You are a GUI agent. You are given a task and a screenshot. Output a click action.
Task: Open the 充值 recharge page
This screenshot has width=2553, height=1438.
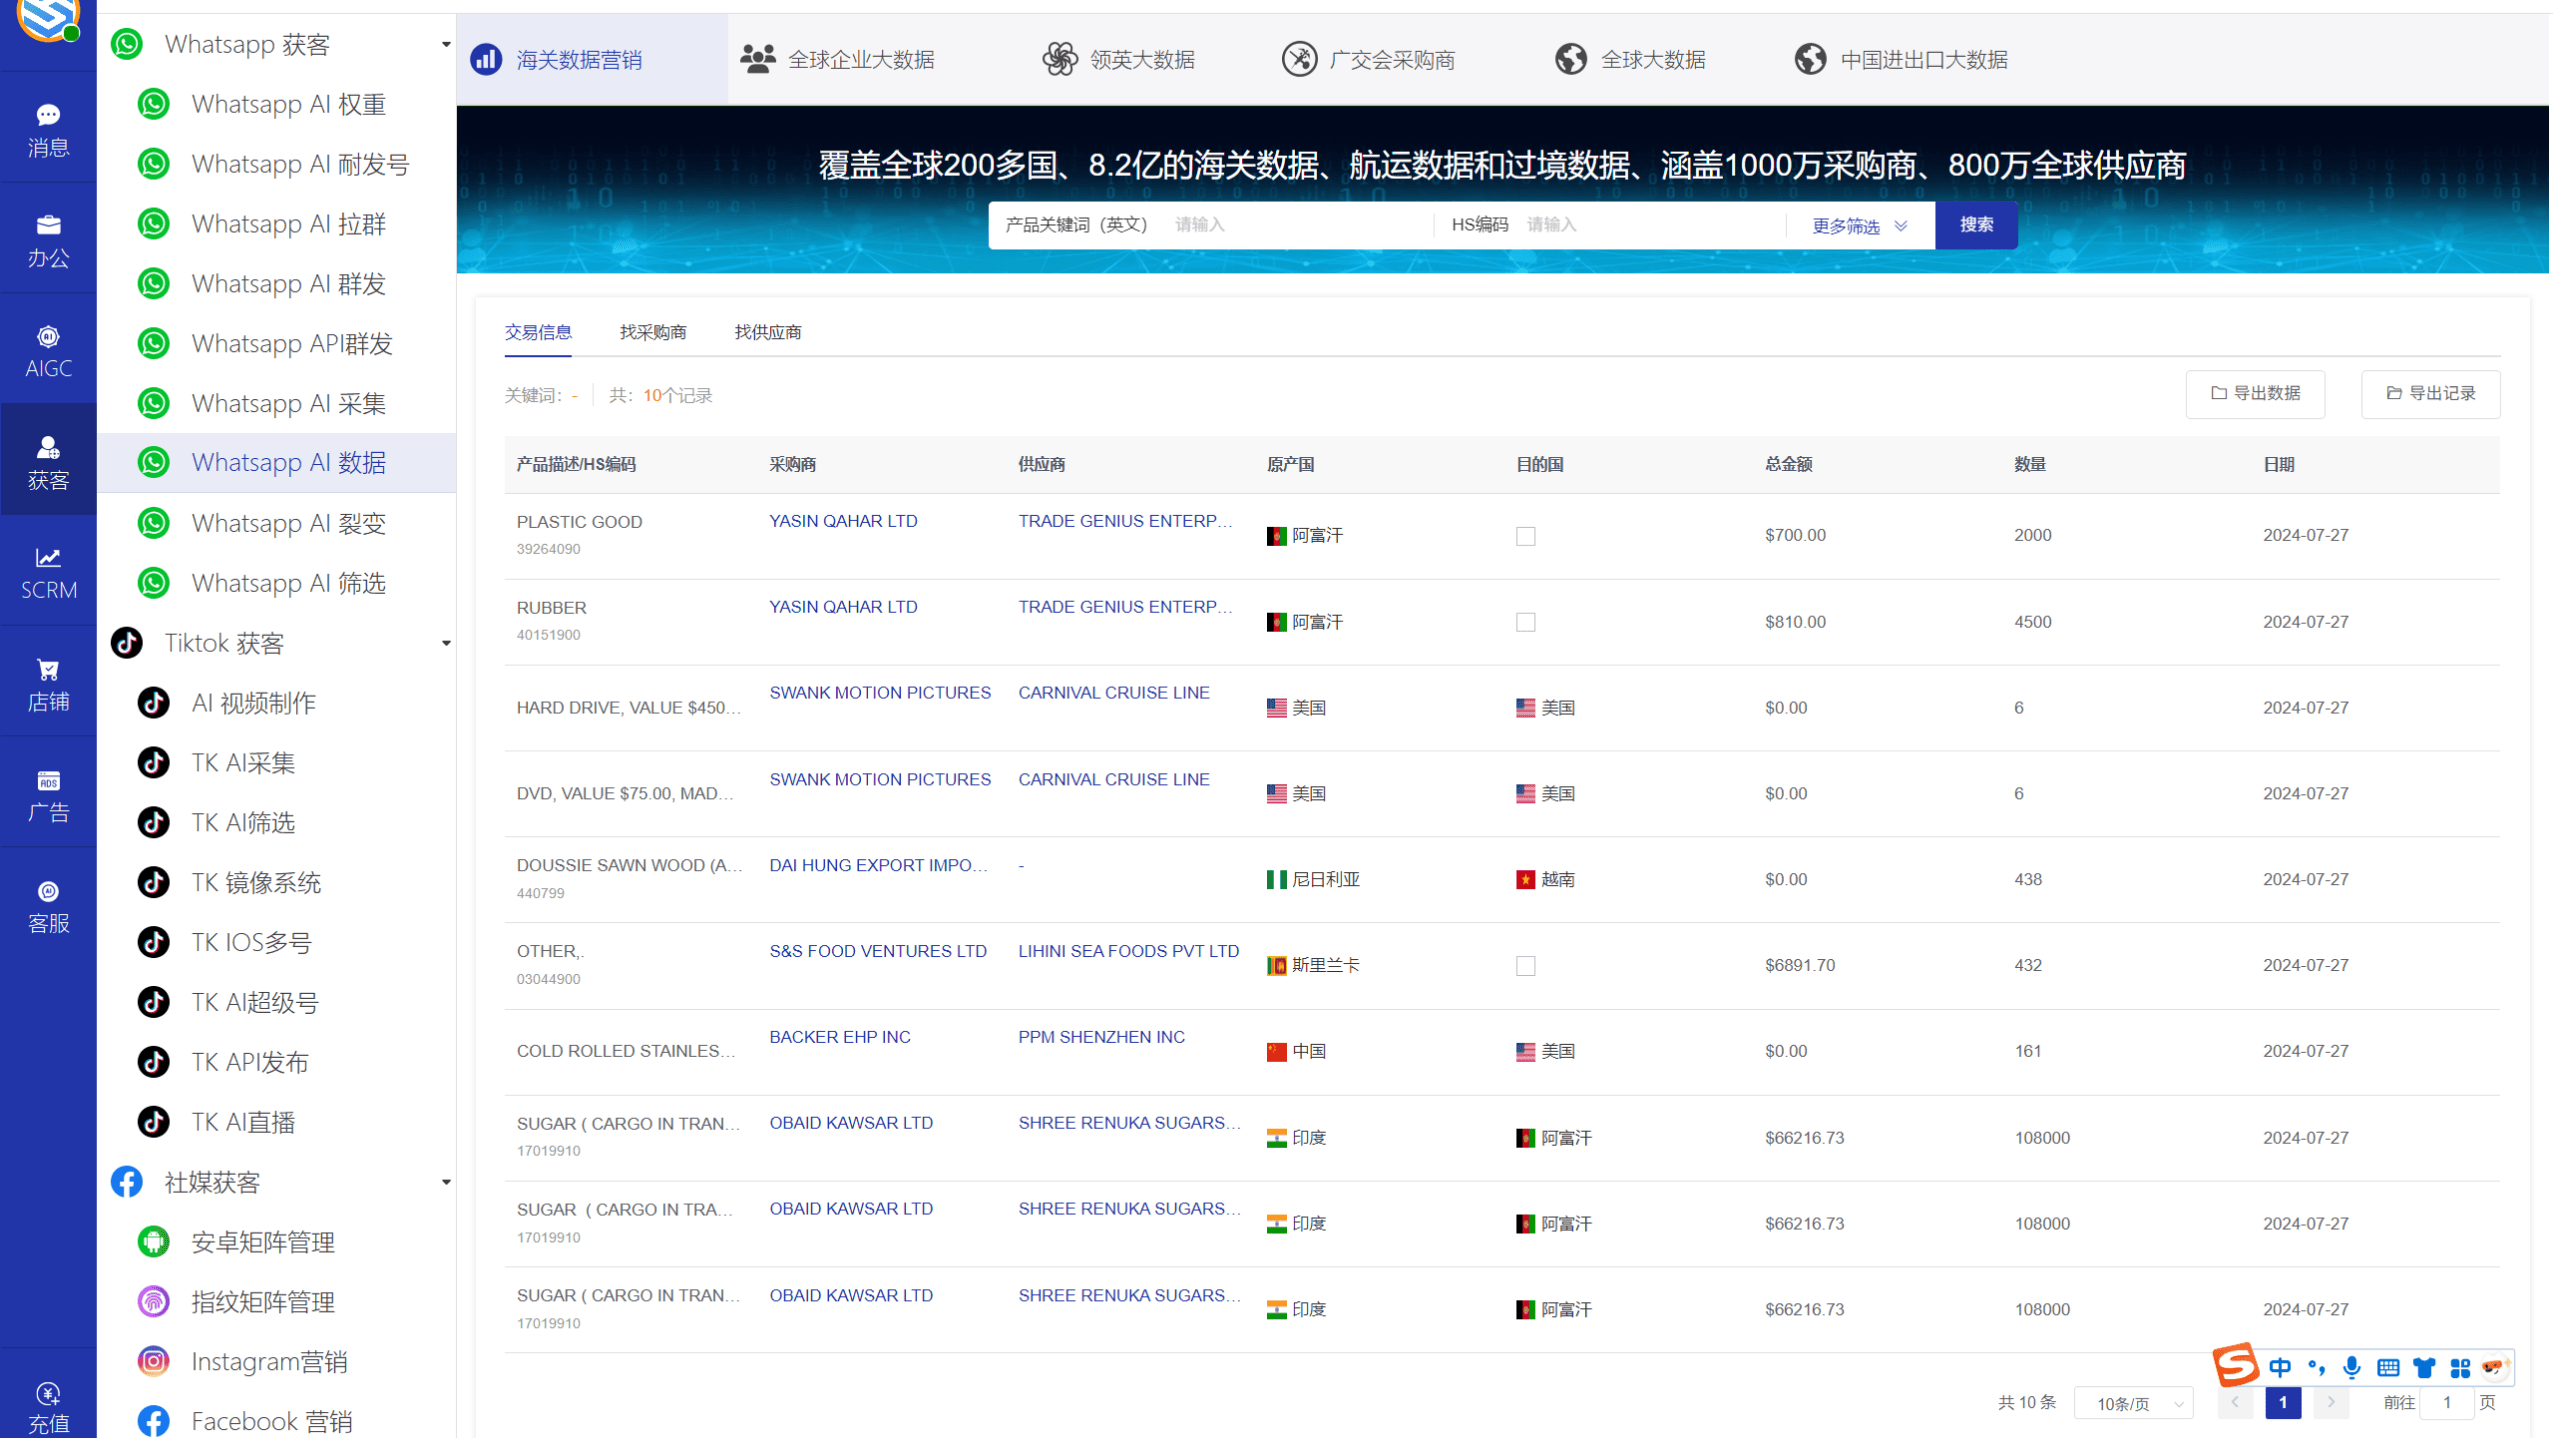pos(47,1404)
